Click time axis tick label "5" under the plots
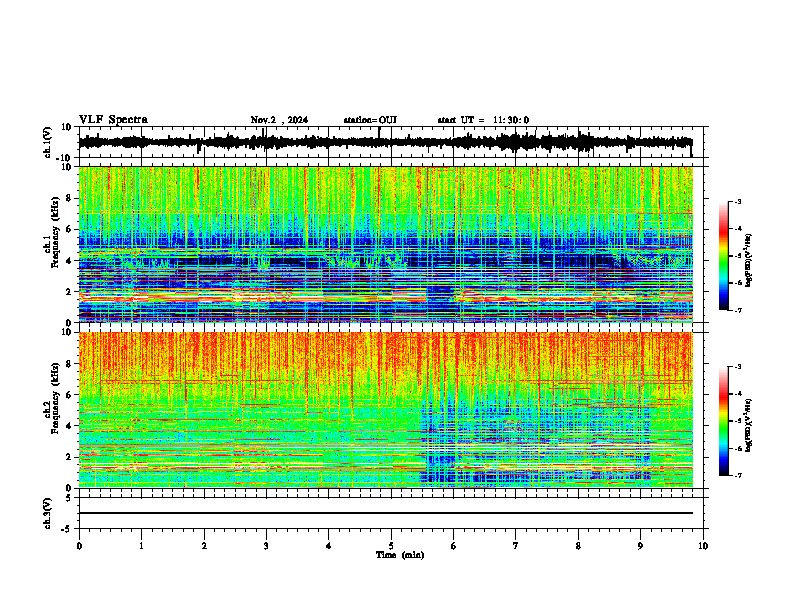 (391, 546)
